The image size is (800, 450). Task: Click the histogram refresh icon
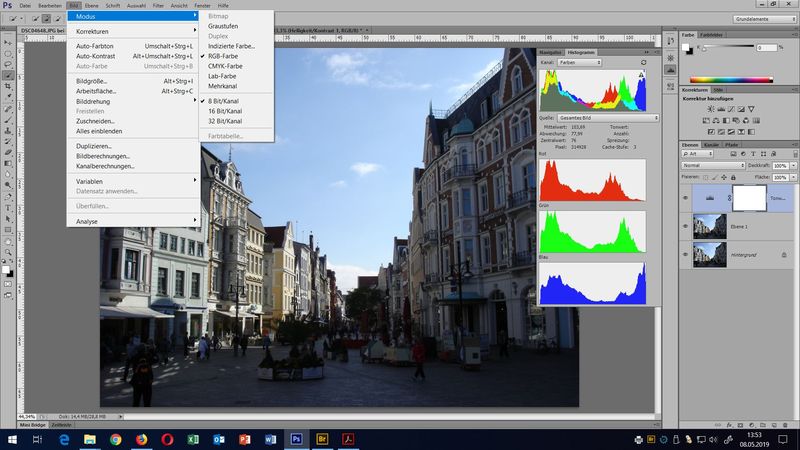[x=643, y=62]
